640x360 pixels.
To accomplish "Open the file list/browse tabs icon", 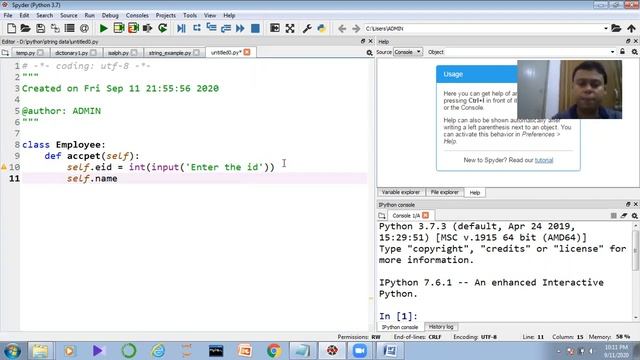I will tap(70, 28).
